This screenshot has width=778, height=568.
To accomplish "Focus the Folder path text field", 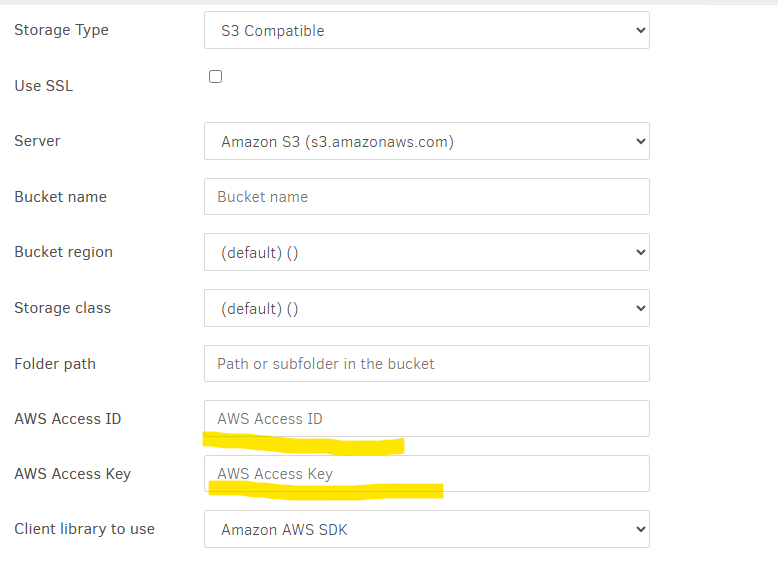I will coord(426,364).
